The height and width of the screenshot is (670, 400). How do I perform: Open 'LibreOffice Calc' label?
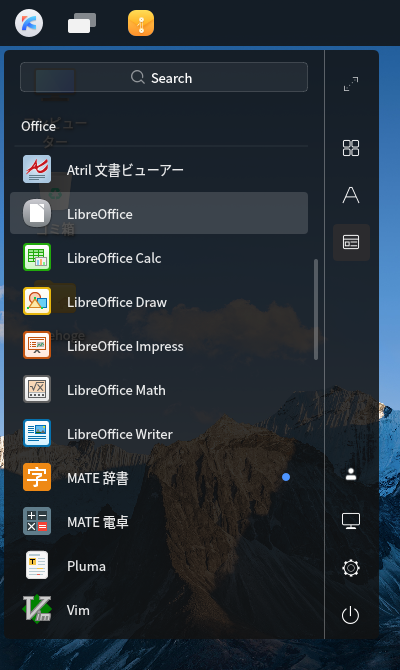(x=114, y=258)
